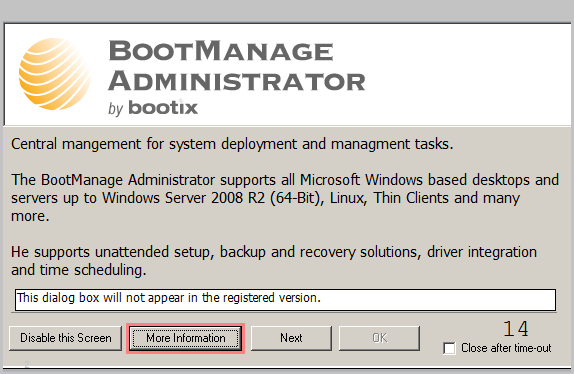574x374 pixels.
Task: Click the 'by bootix' branding text
Action: coord(153,108)
